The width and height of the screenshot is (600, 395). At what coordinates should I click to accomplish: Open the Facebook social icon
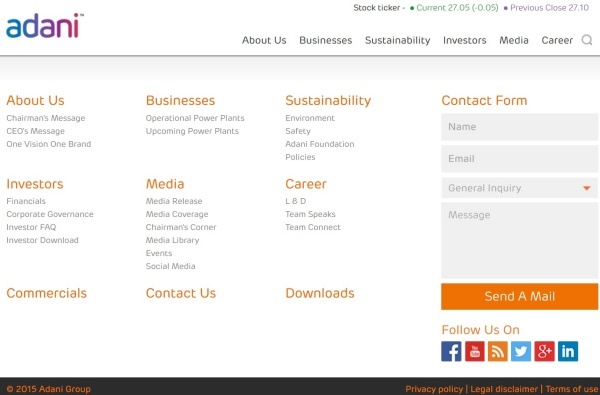tap(451, 351)
